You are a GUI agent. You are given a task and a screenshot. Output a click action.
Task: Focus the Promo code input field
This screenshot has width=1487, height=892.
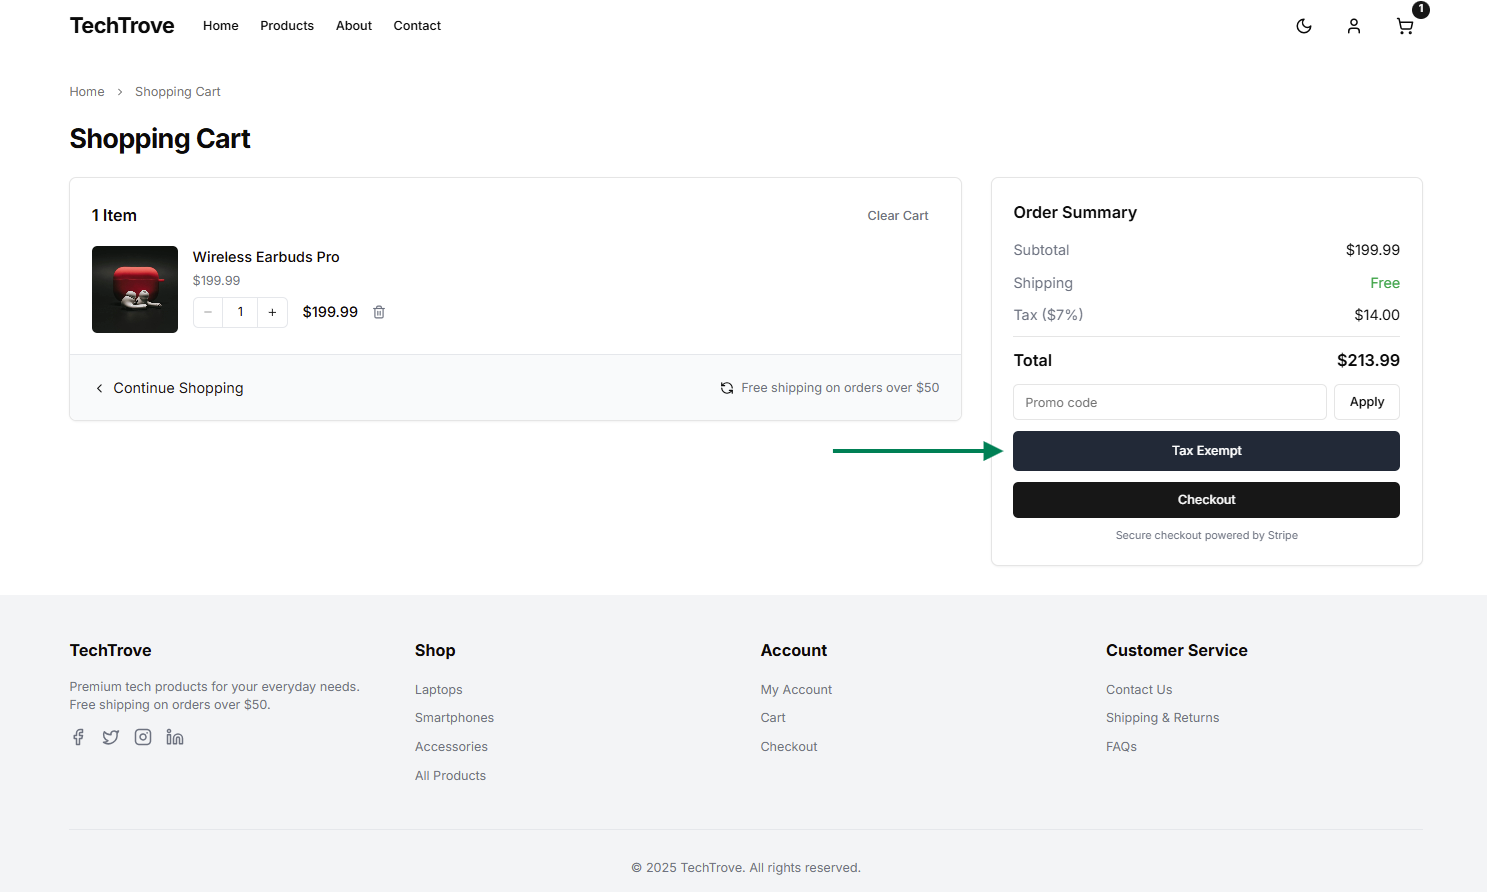[1169, 402]
